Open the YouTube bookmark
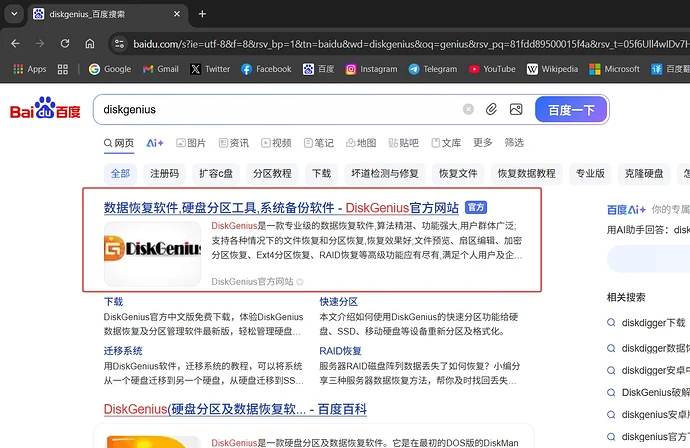This screenshot has height=448, width=690. [492, 69]
